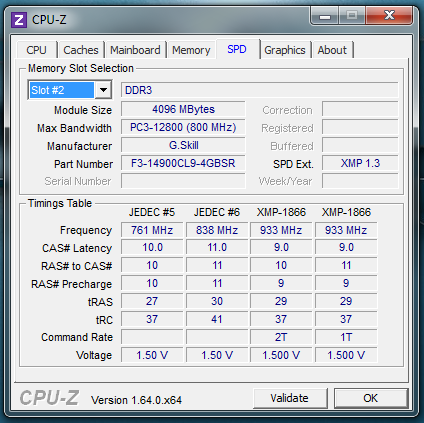Select the PC3-12800 (800 MHz) bandwidth value

[183, 127]
